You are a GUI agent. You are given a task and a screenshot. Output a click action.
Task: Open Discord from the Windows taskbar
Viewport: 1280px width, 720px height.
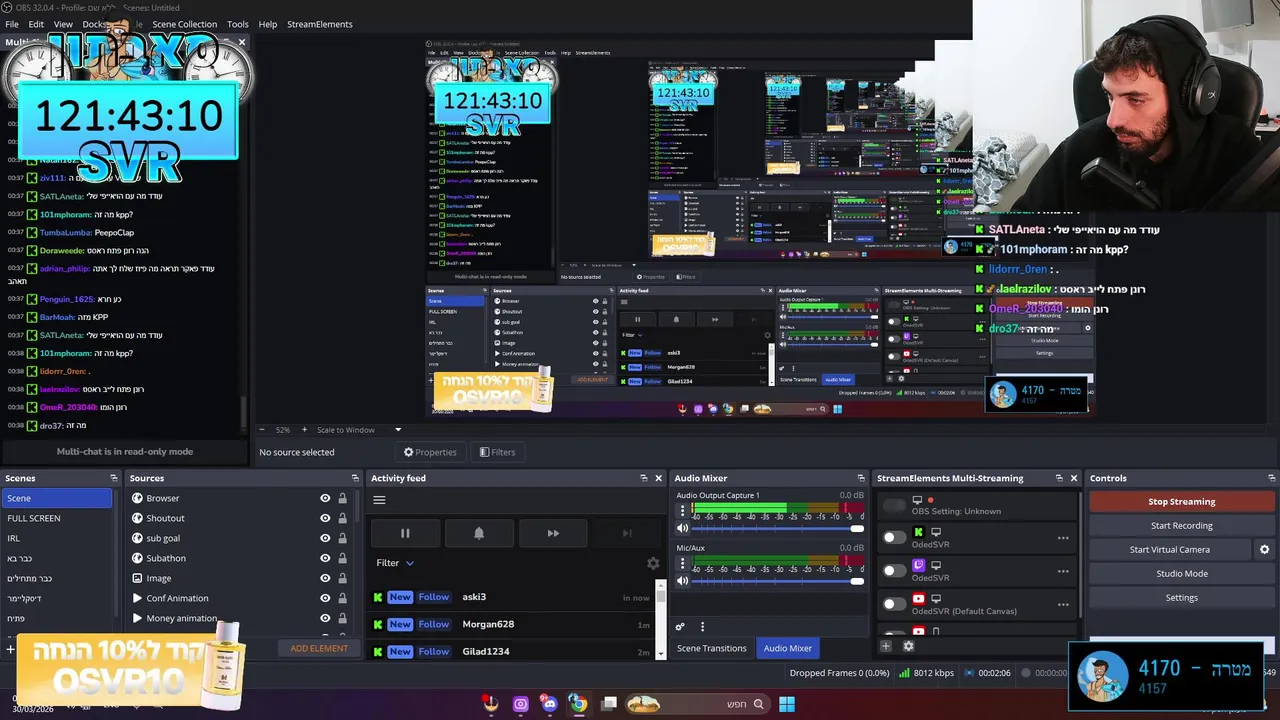[x=549, y=704]
